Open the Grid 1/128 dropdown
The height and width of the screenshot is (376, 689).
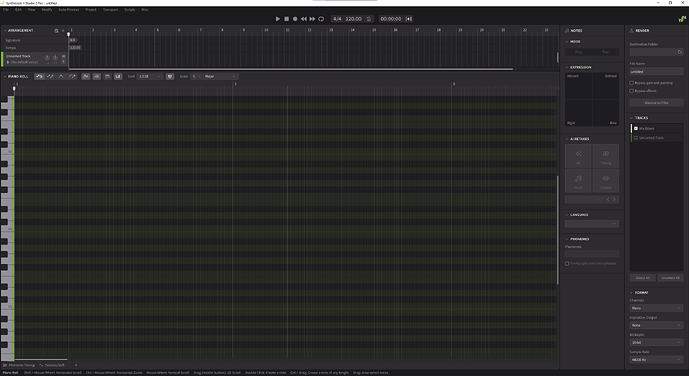coord(149,76)
